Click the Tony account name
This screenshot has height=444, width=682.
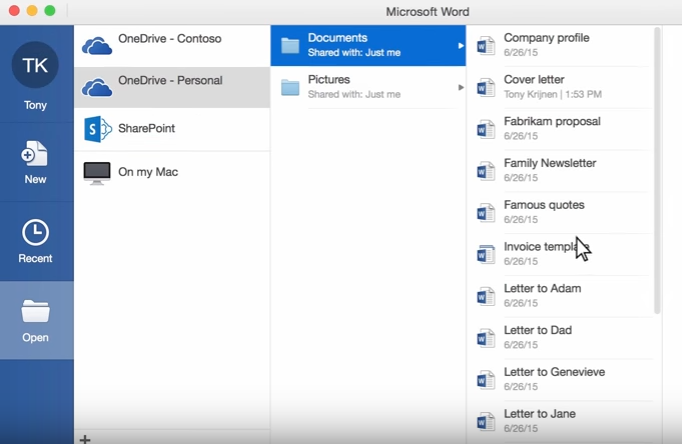click(x=35, y=105)
